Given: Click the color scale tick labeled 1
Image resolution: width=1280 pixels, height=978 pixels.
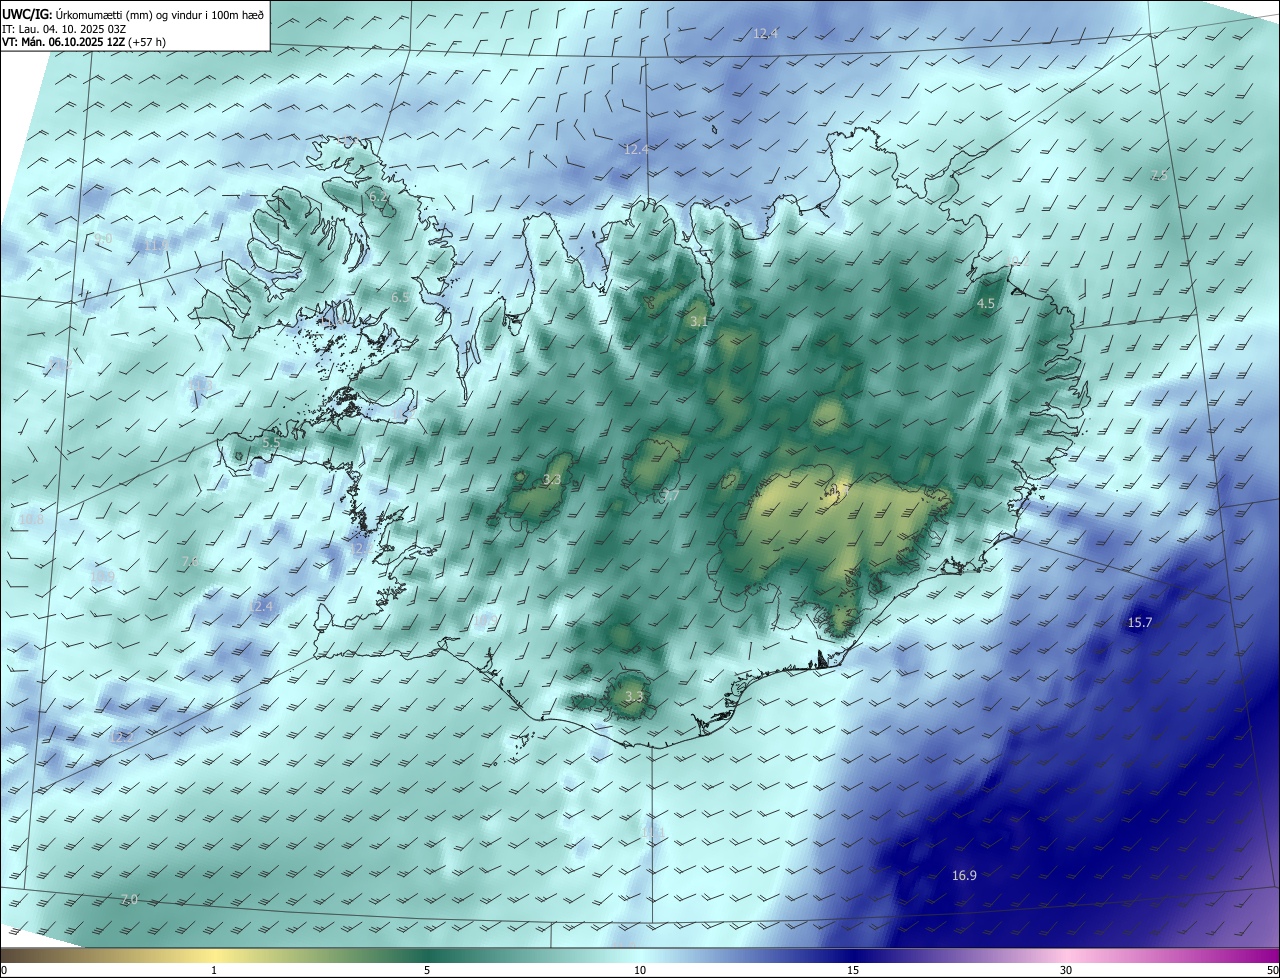Looking at the screenshot, I should (x=214, y=970).
